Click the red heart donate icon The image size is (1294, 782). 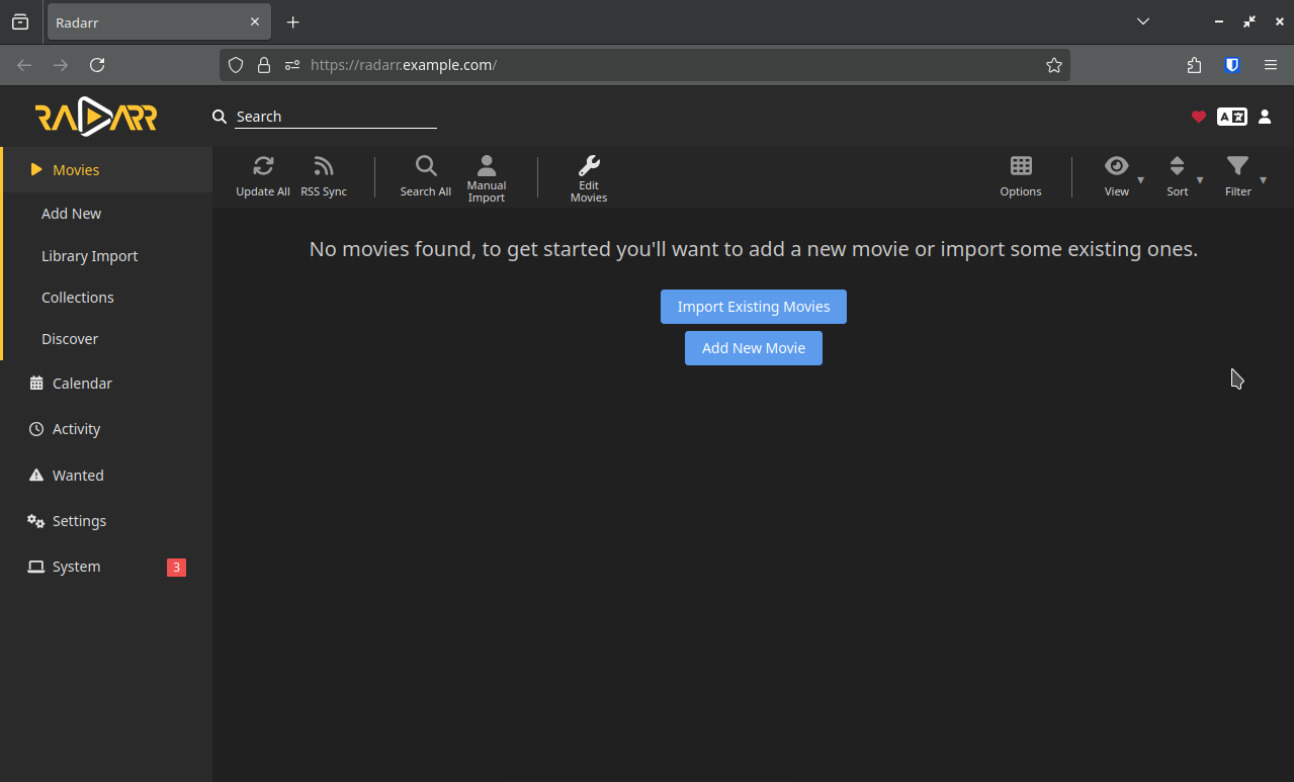[x=1198, y=117]
